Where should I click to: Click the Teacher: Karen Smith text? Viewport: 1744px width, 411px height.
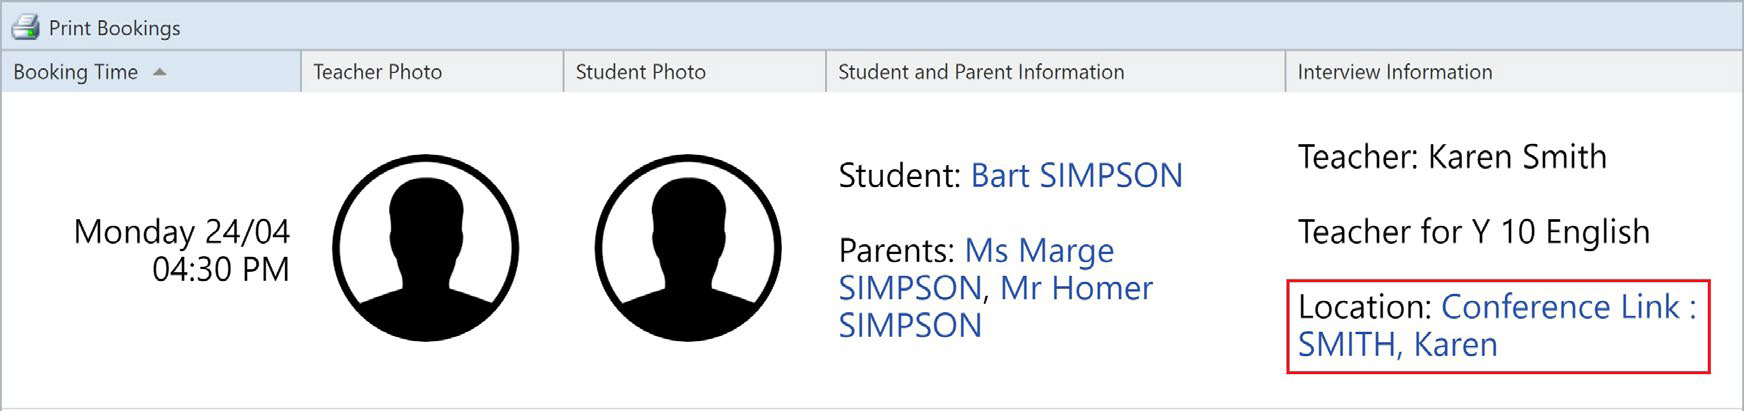pos(1452,157)
